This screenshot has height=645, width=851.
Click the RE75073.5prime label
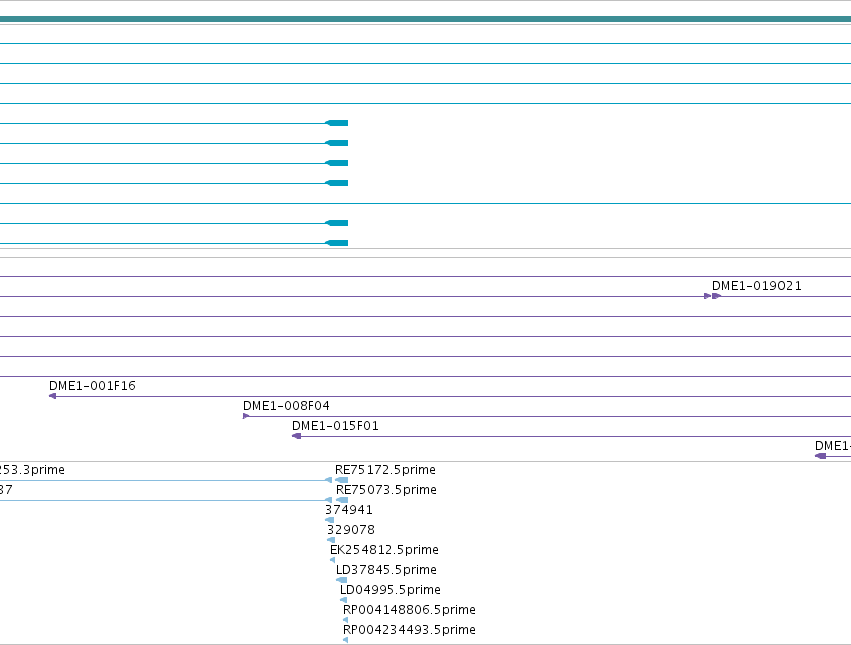click(x=386, y=490)
